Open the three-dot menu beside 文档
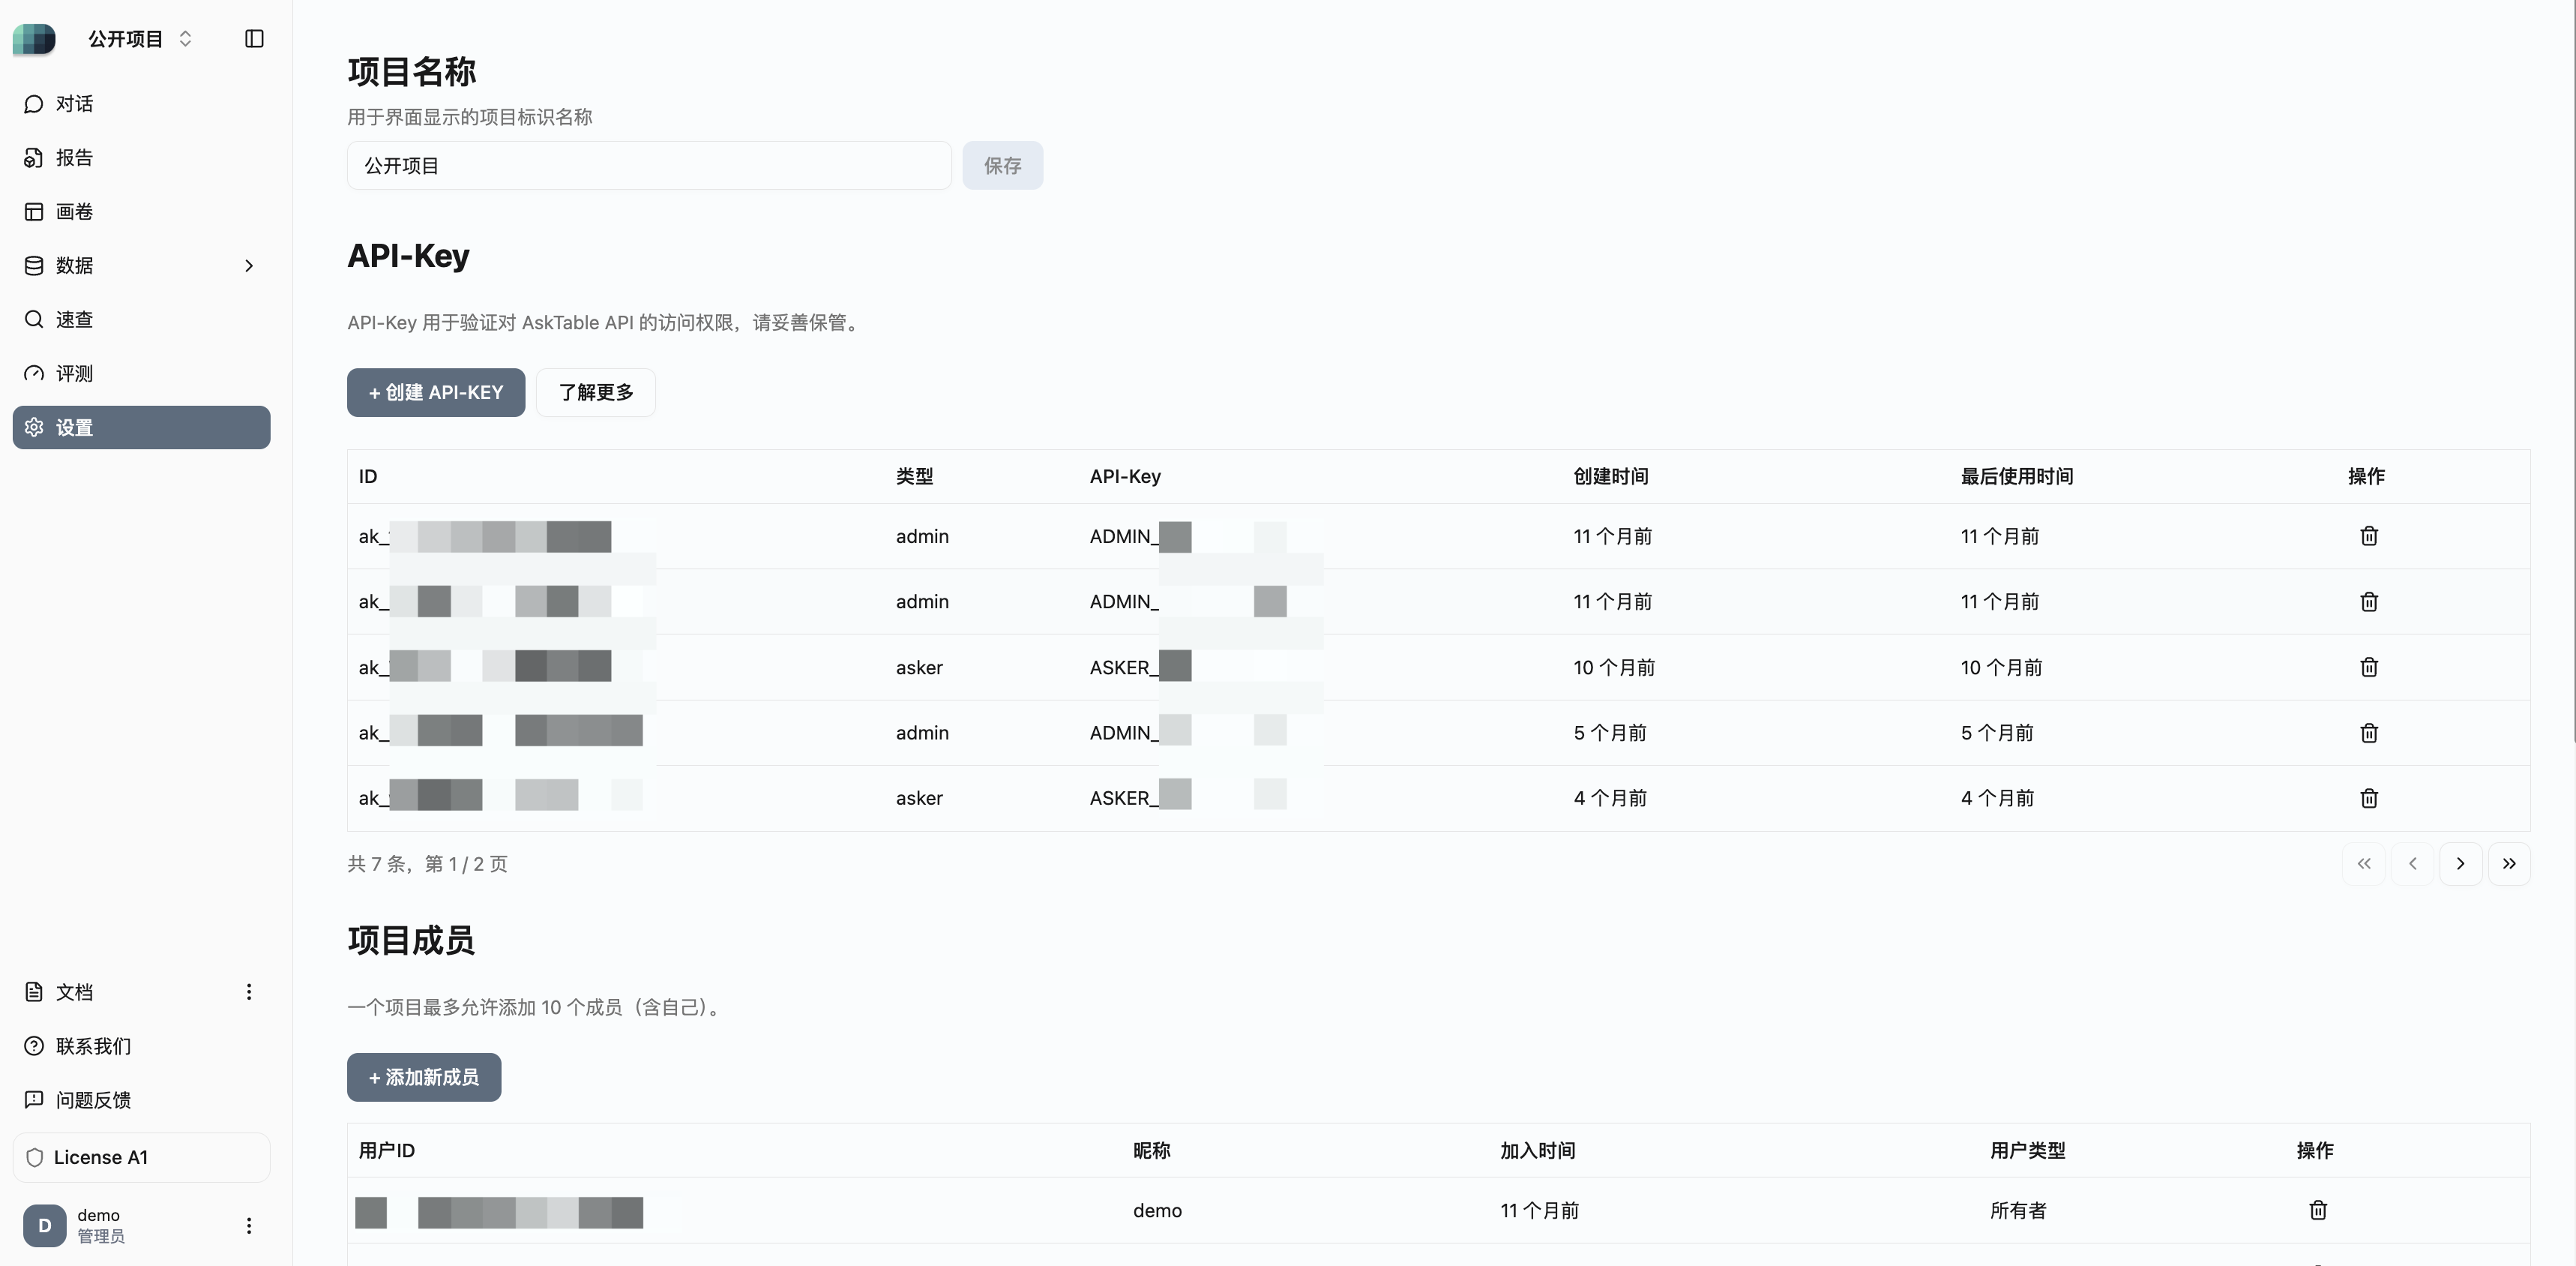Image resolution: width=2576 pixels, height=1266 pixels. pyautogui.click(x=249, y=992)
